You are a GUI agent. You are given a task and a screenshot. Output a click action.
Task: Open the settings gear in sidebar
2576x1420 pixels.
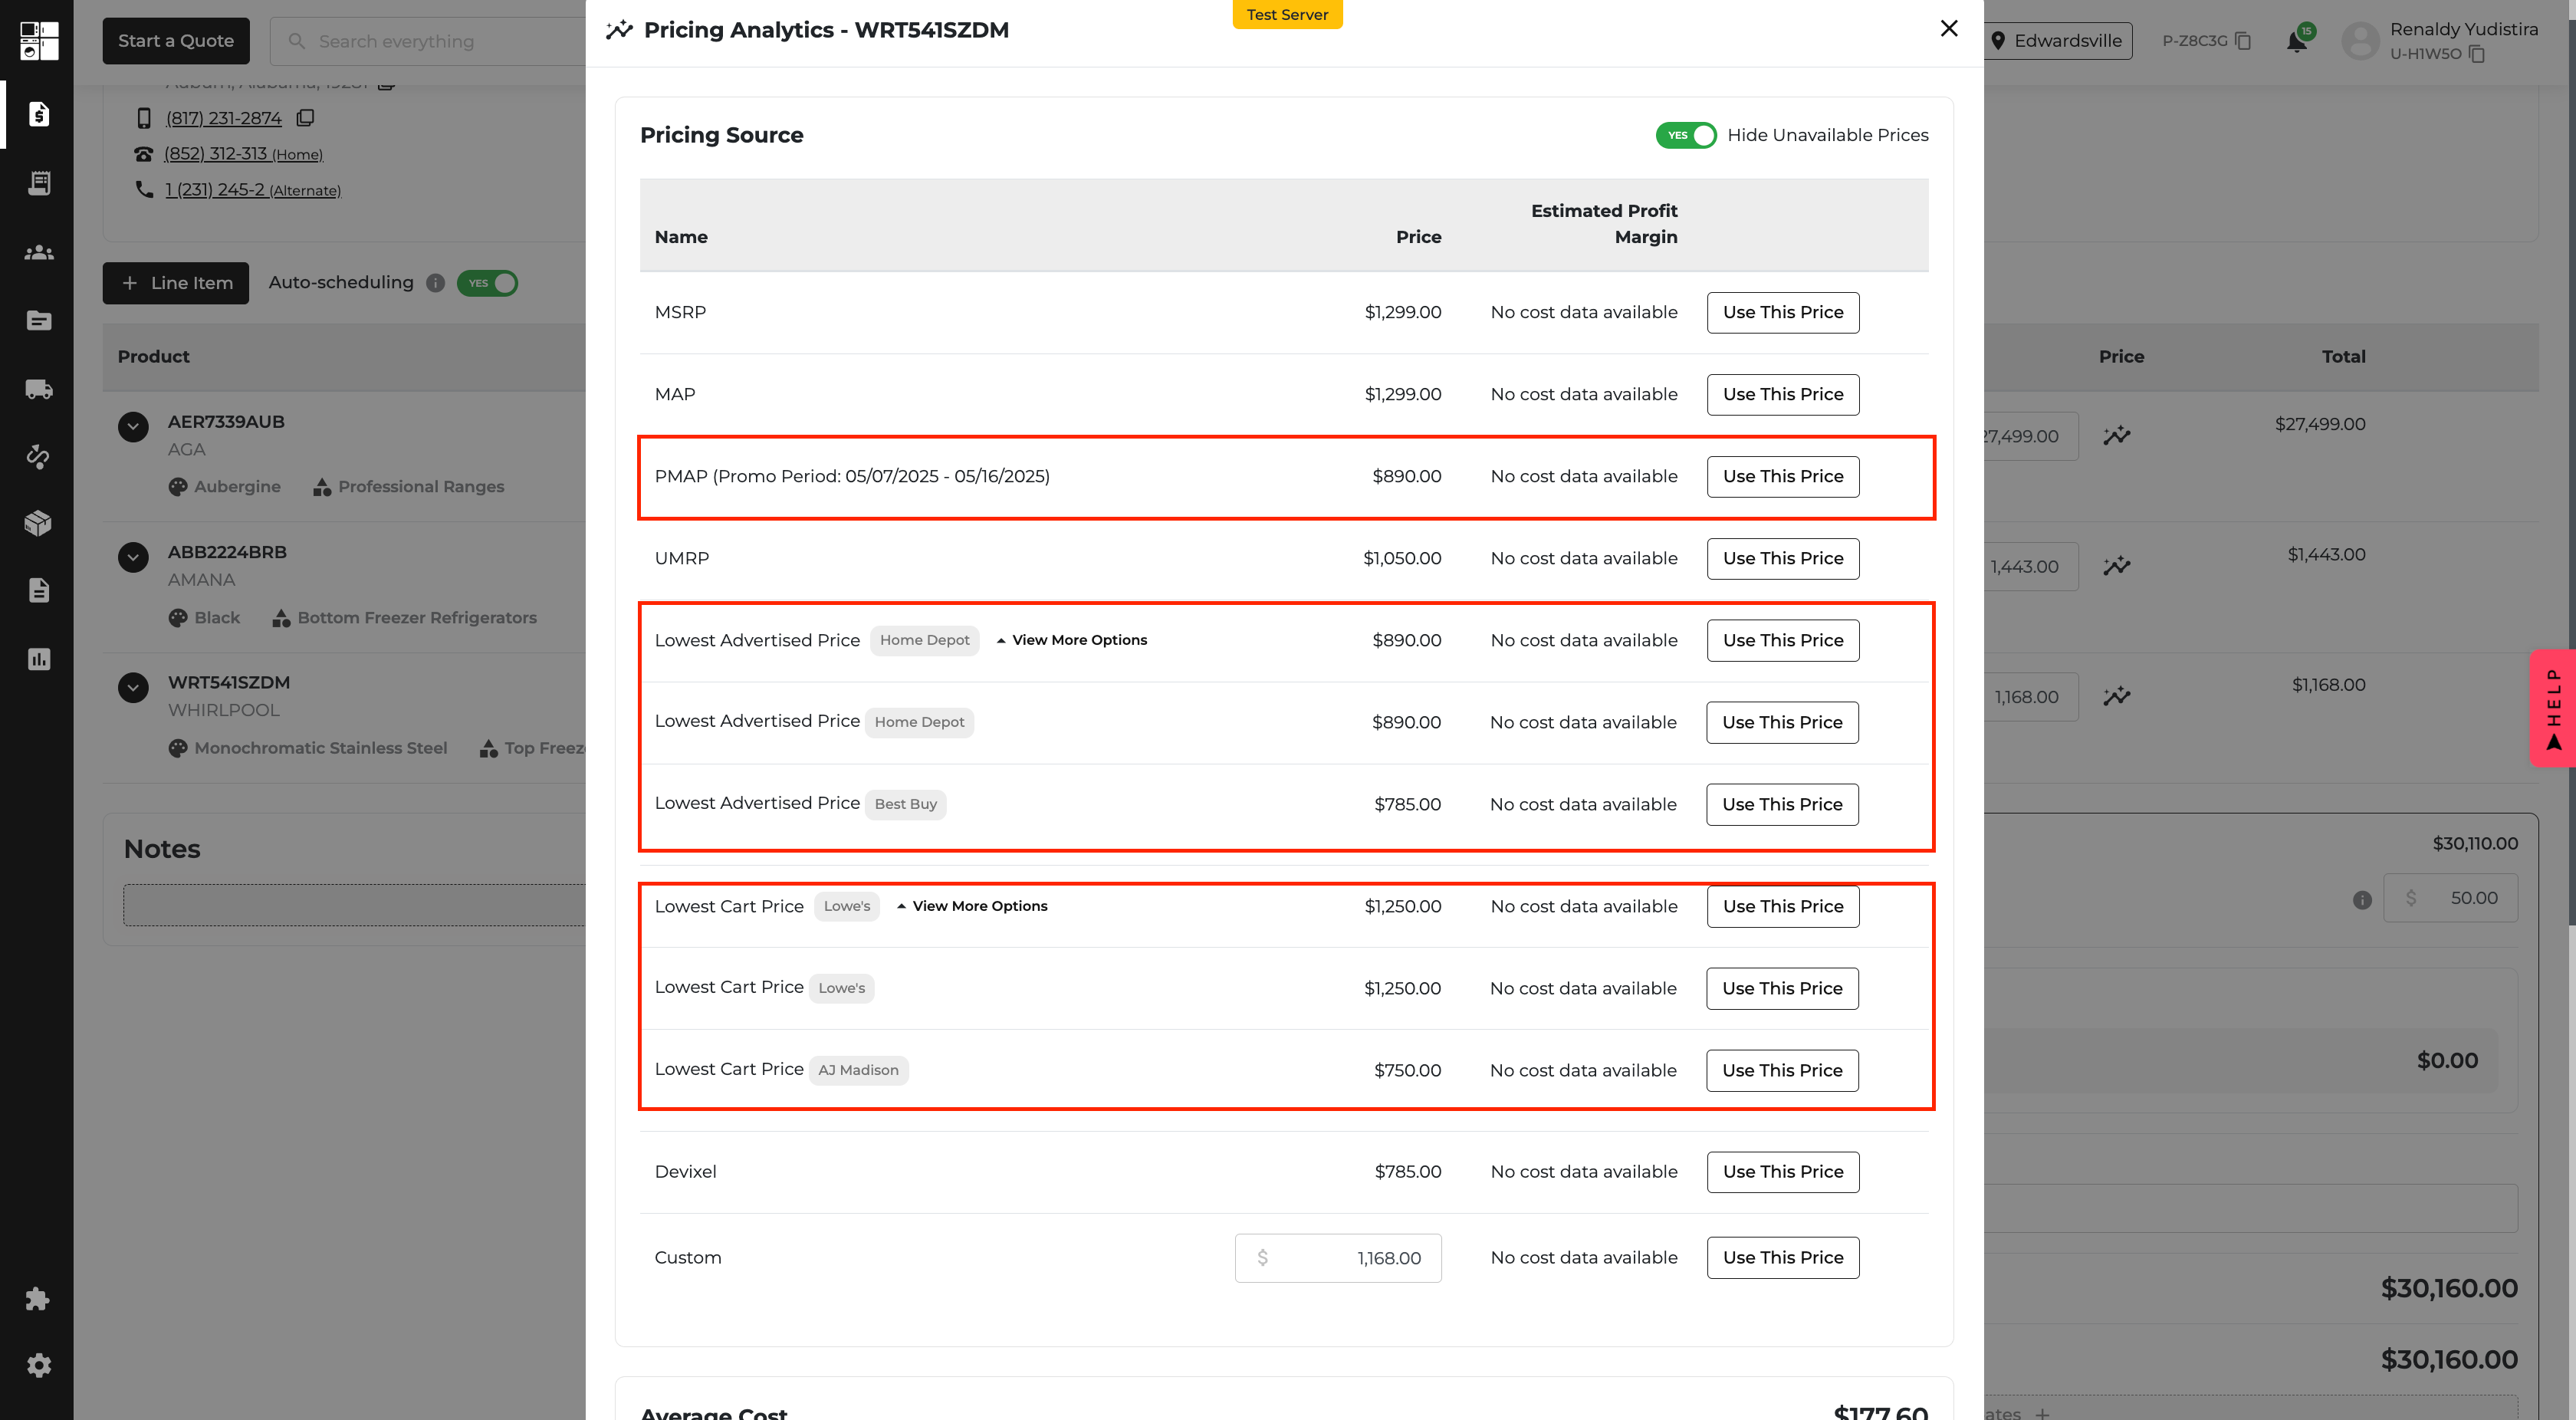(x=38, y=1365)
